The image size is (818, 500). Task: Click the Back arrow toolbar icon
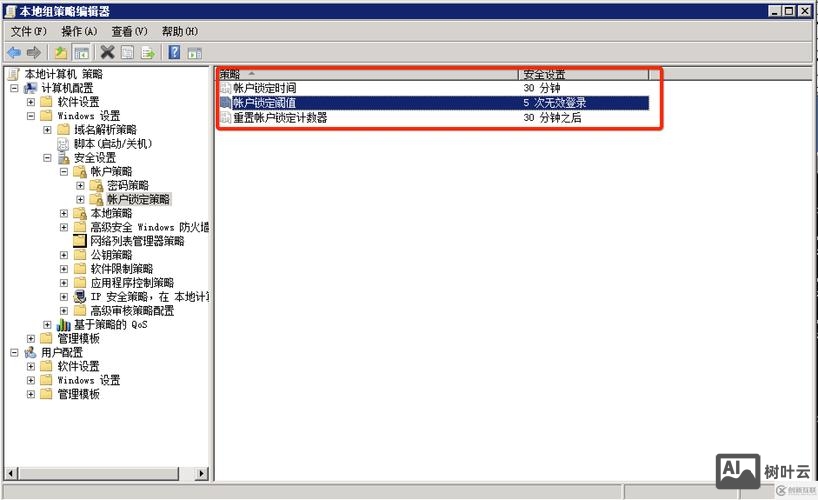coord(14,52)
